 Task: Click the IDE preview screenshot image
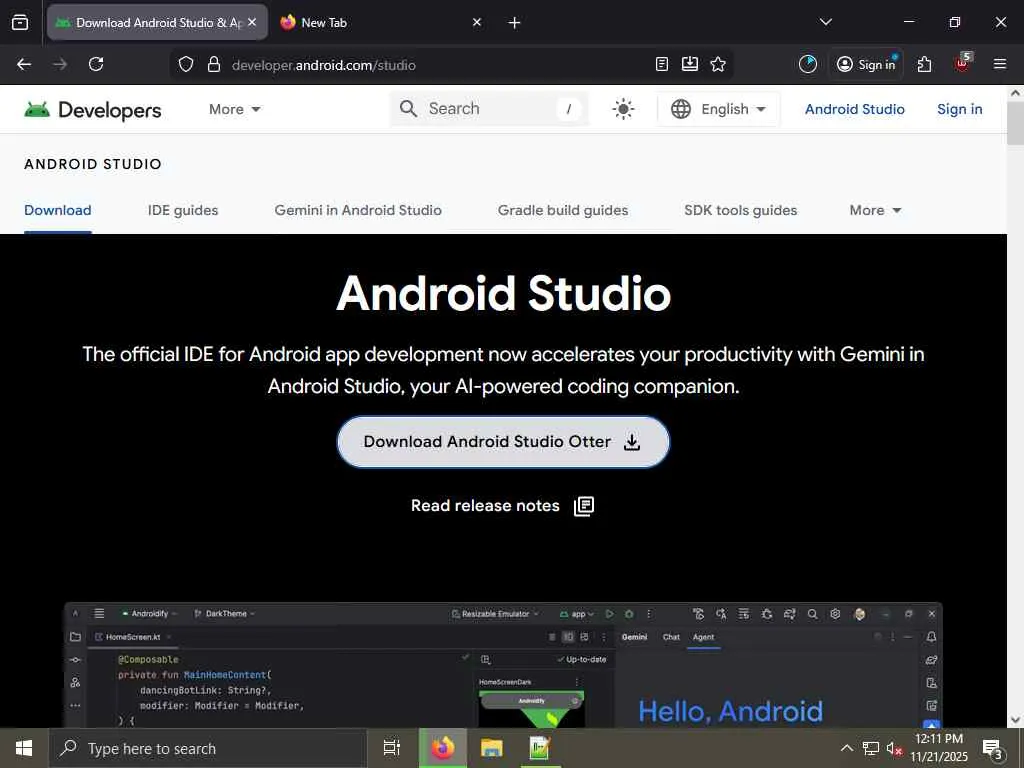pyautogui.click(x=503, y=665)
